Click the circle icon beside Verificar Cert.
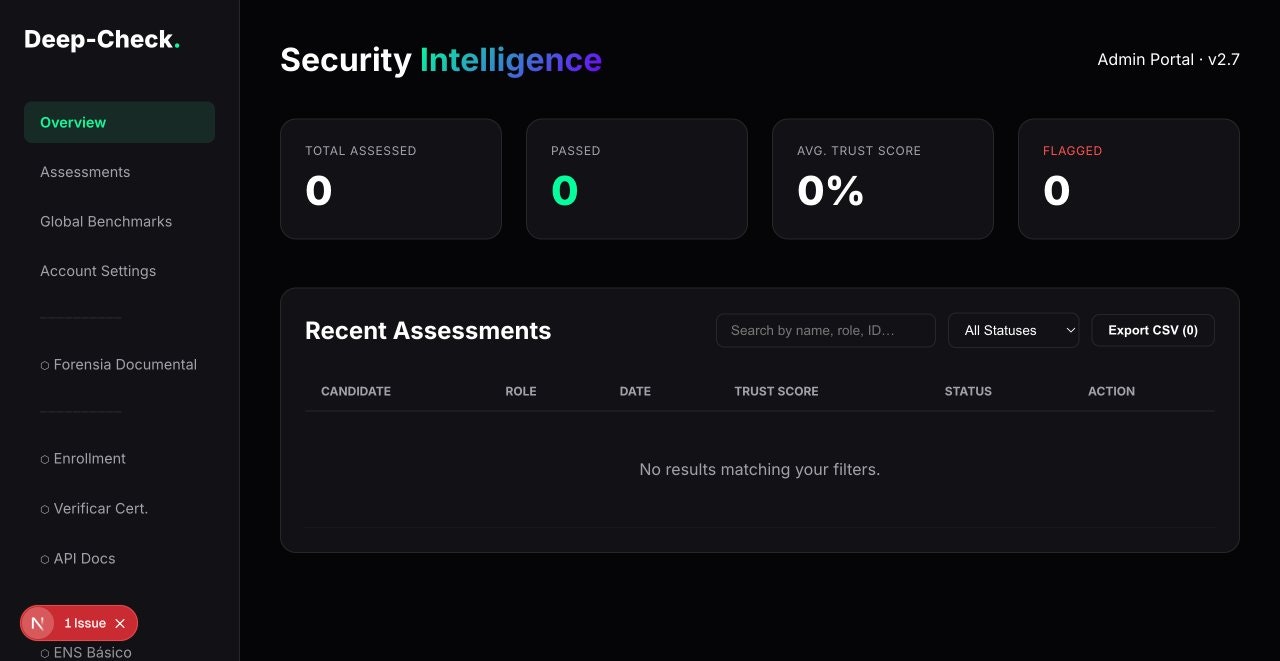This screenshot has width=1280, height=661. pos(44,508)
